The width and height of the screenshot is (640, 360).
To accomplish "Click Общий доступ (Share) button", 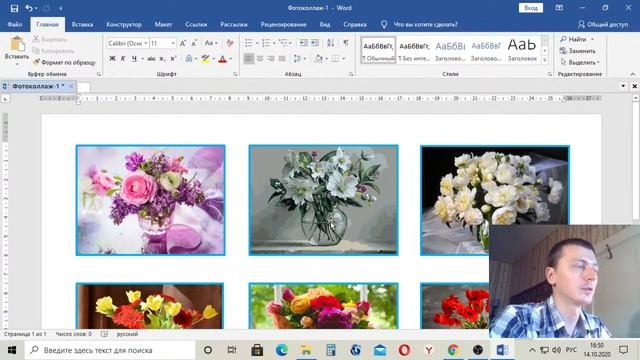I will tap(603, 24).
